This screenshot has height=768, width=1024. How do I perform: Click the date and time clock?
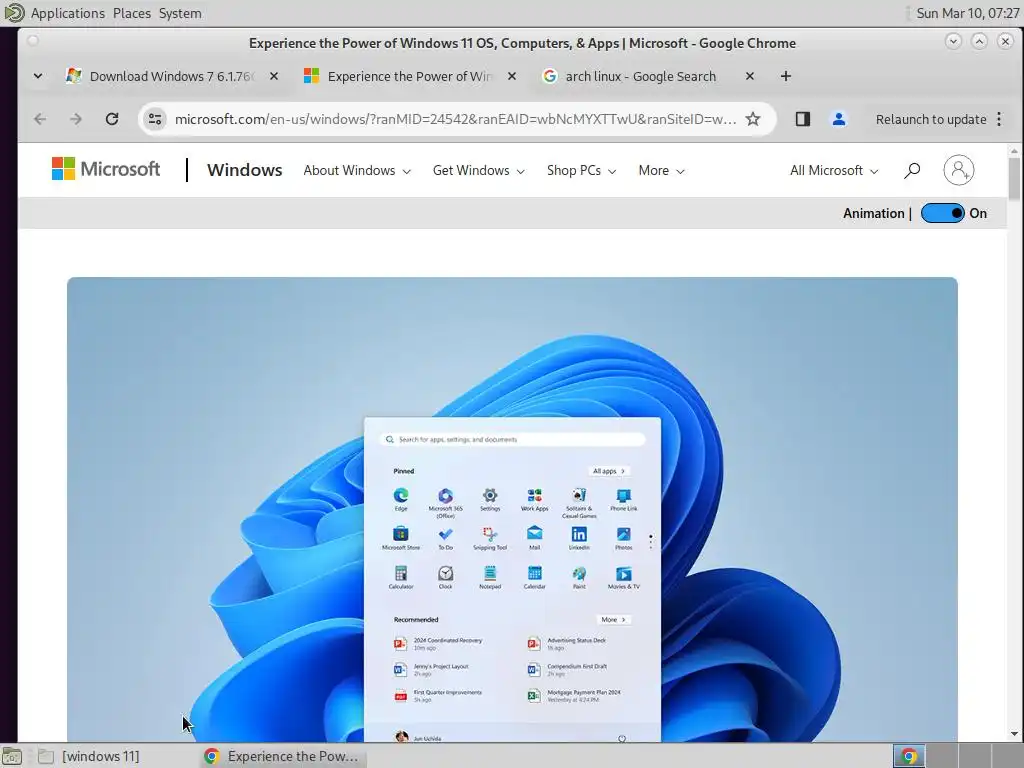(967, 13)
